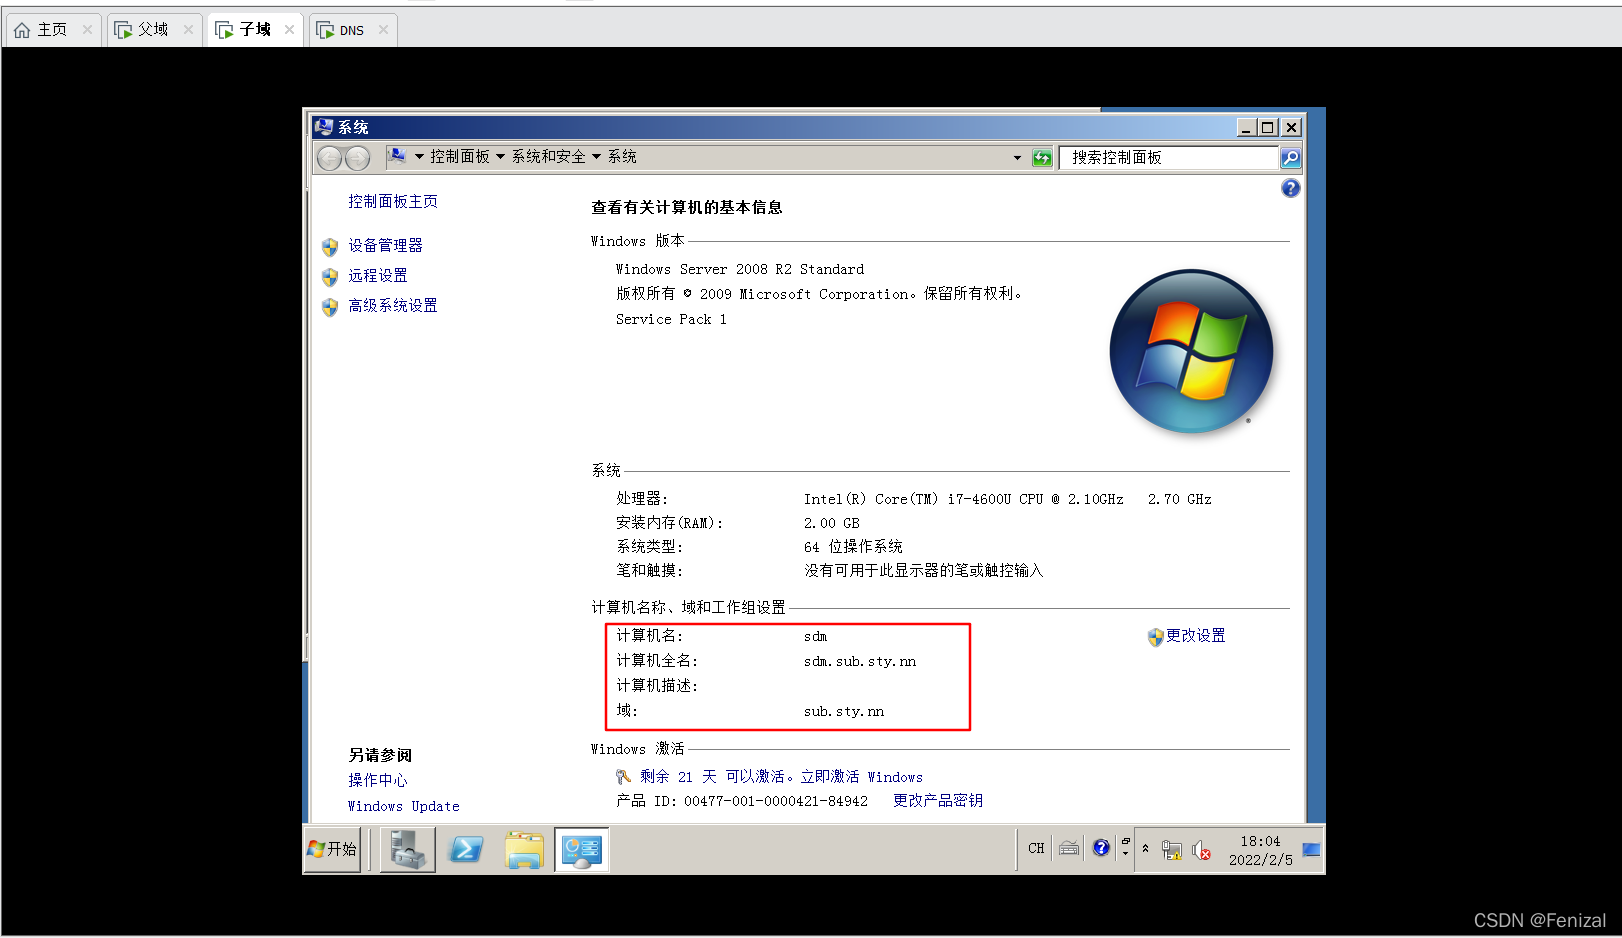Click the 开始 Start button
Image resolution: width=1622 pixels, height=938 pixels.
[333, 850]
